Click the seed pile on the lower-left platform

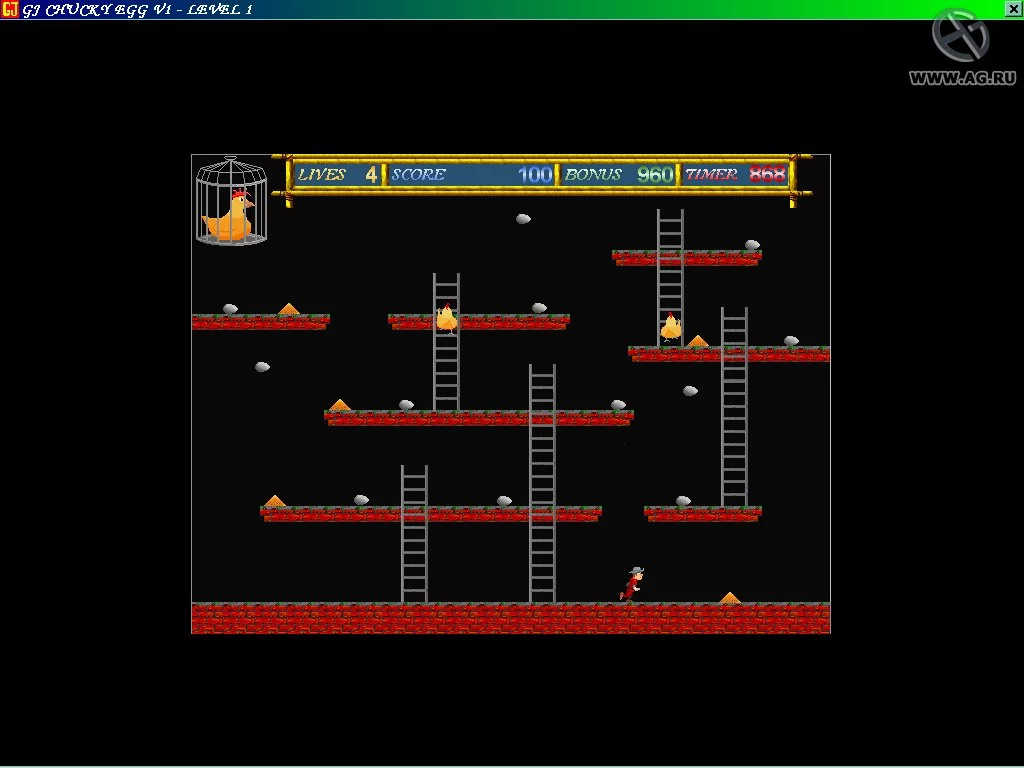point(275,501)
